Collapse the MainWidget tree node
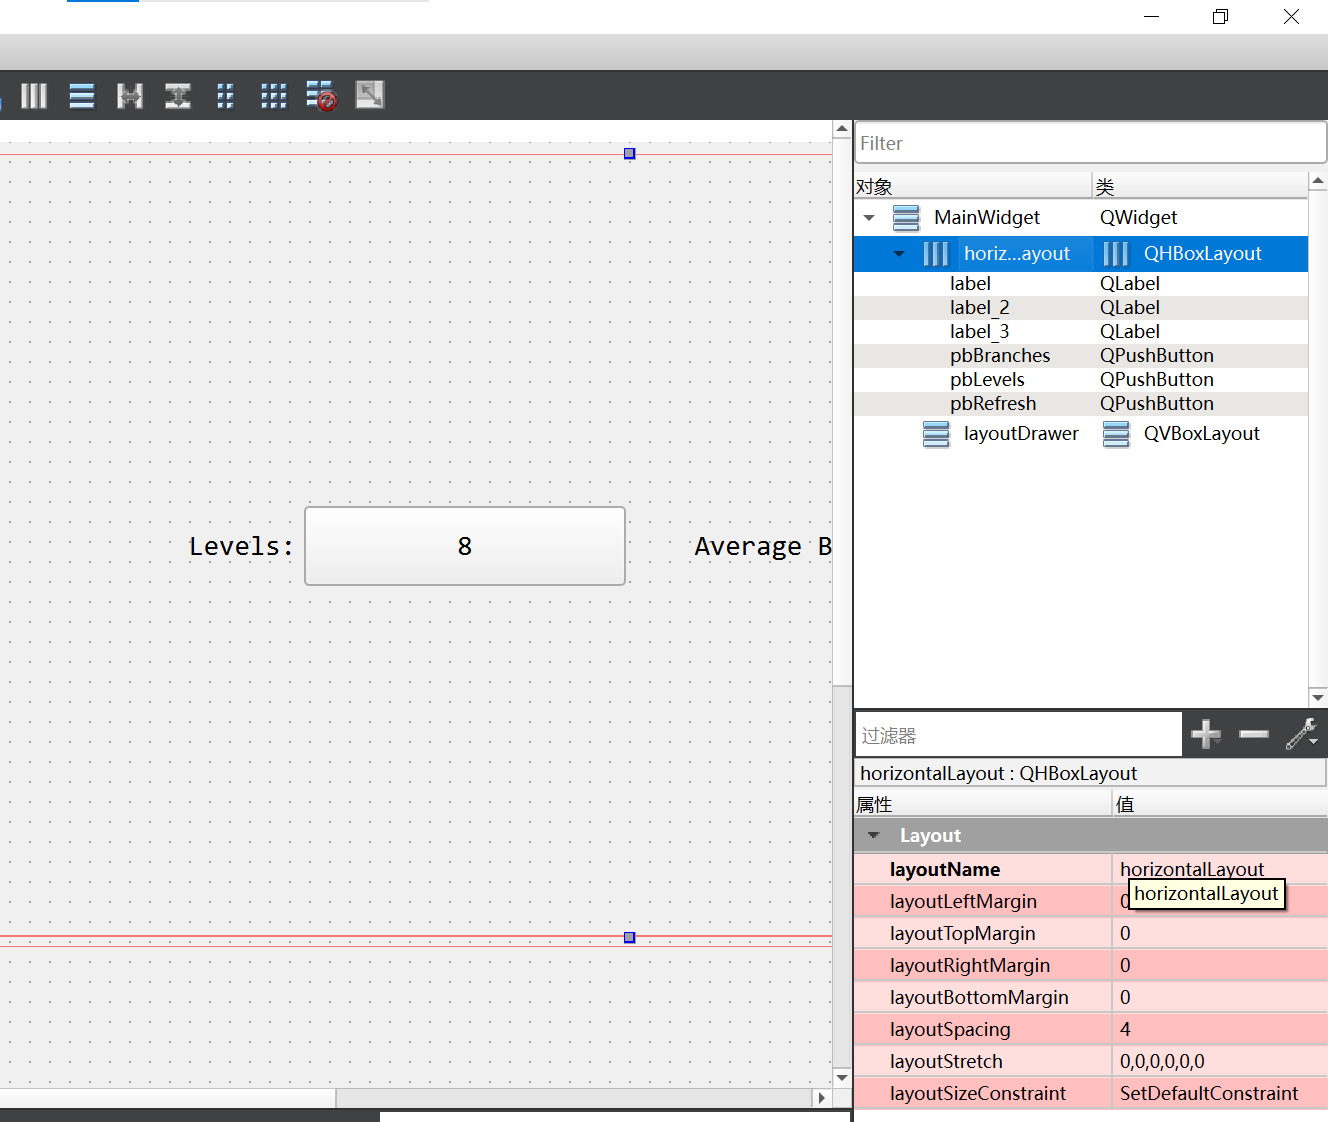1328x1122 pixels. (869, 218)
